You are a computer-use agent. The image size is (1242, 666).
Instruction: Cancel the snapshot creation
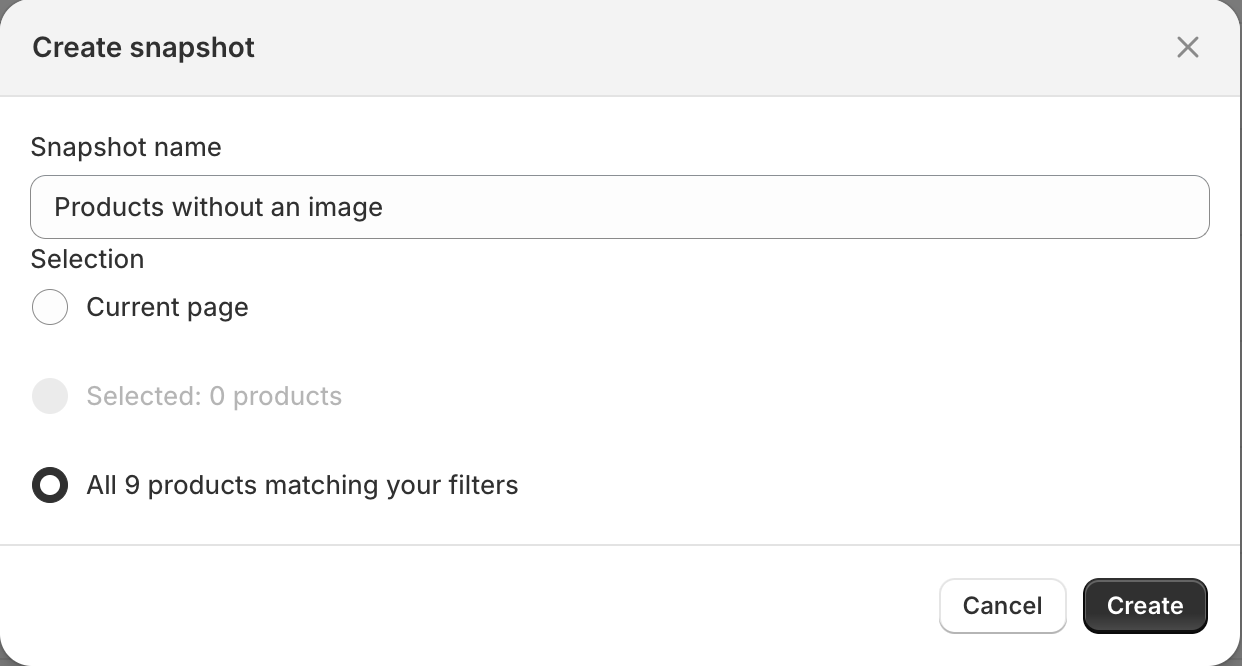tap(1002, 606)
